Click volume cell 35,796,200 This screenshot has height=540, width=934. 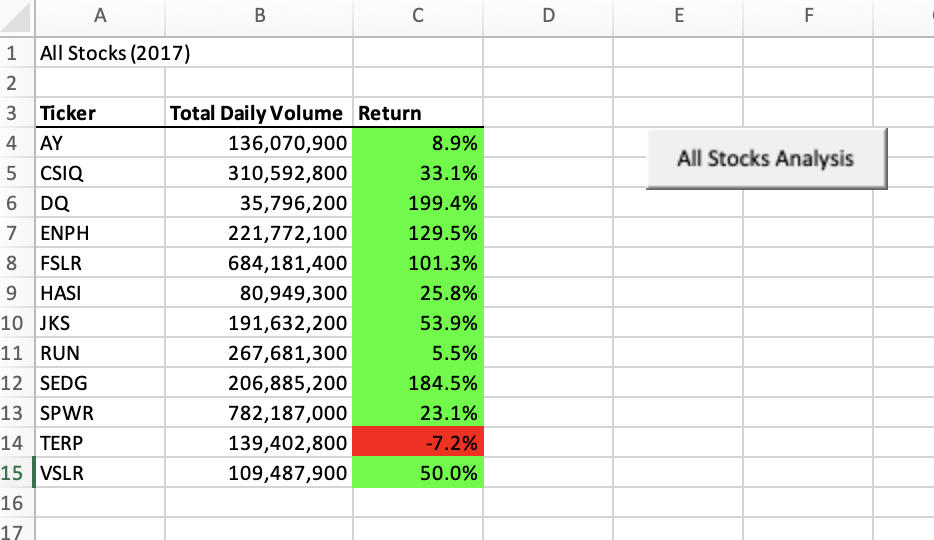(259, 203)
